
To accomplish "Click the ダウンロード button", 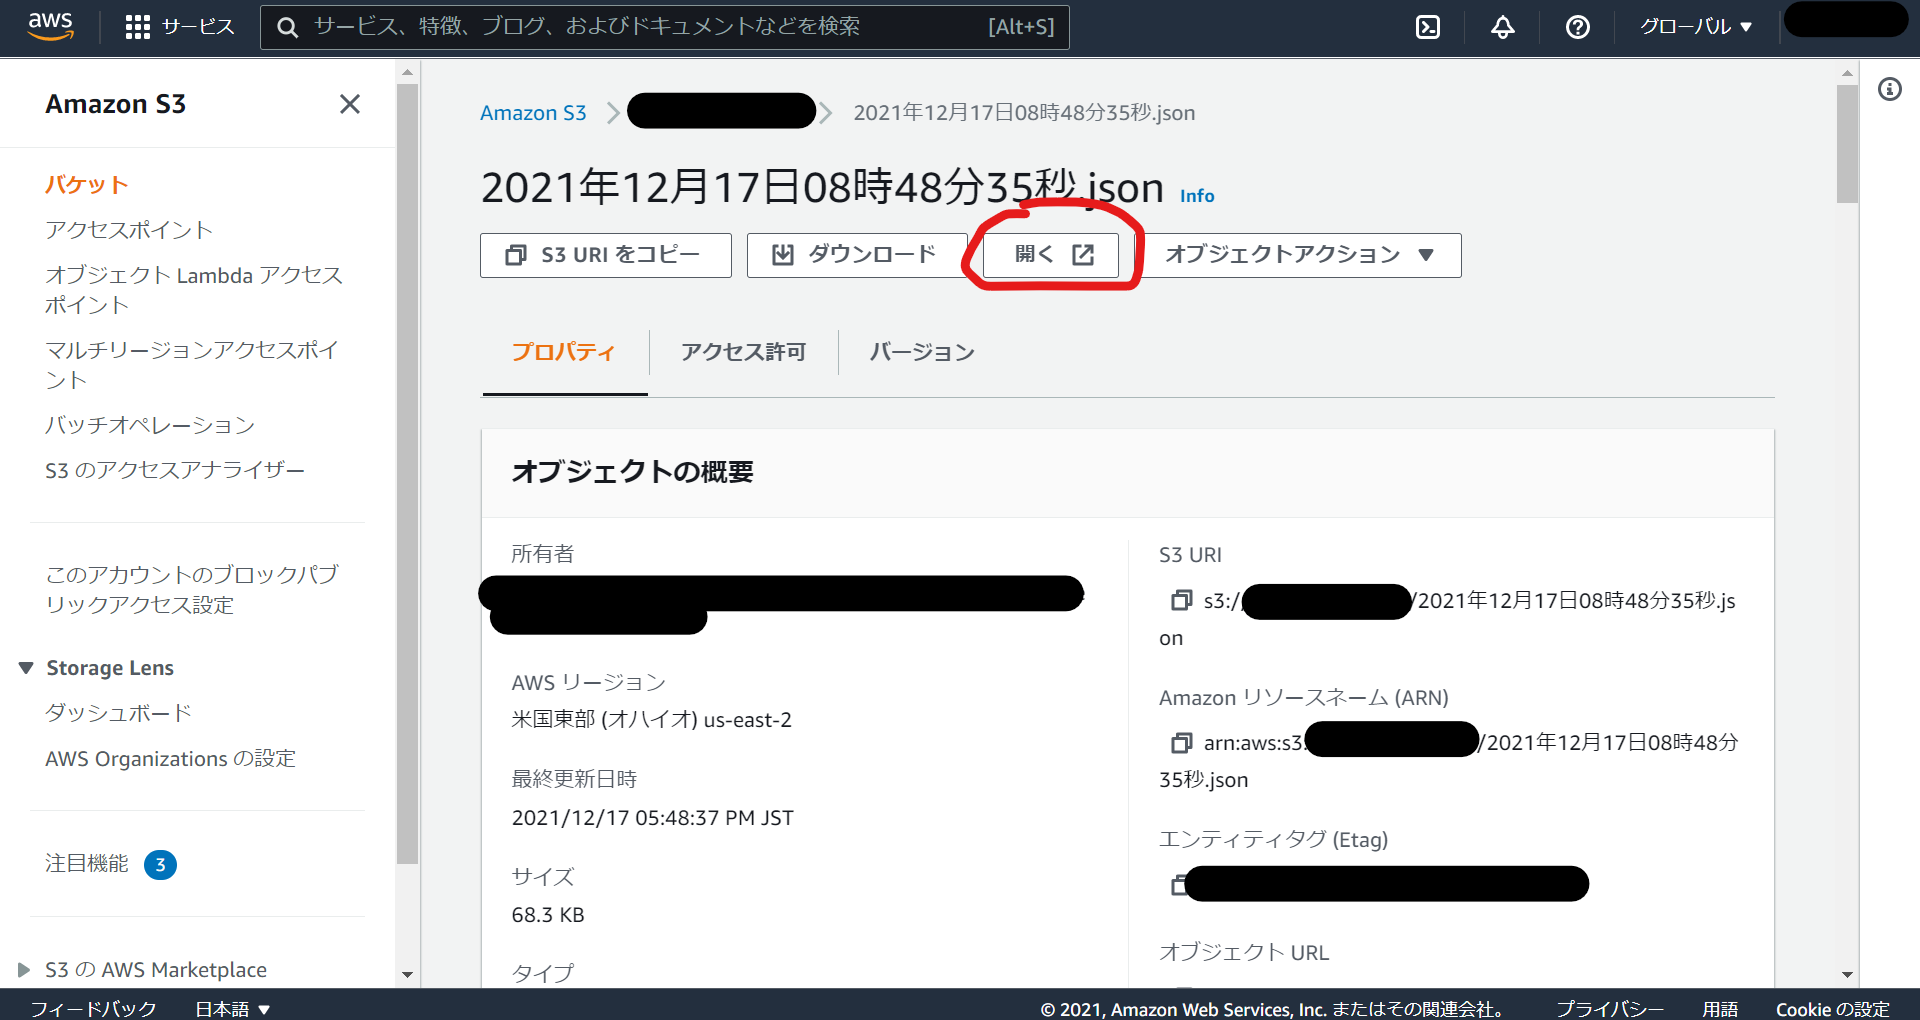I will pyautogui.click(x=856, y=255).
